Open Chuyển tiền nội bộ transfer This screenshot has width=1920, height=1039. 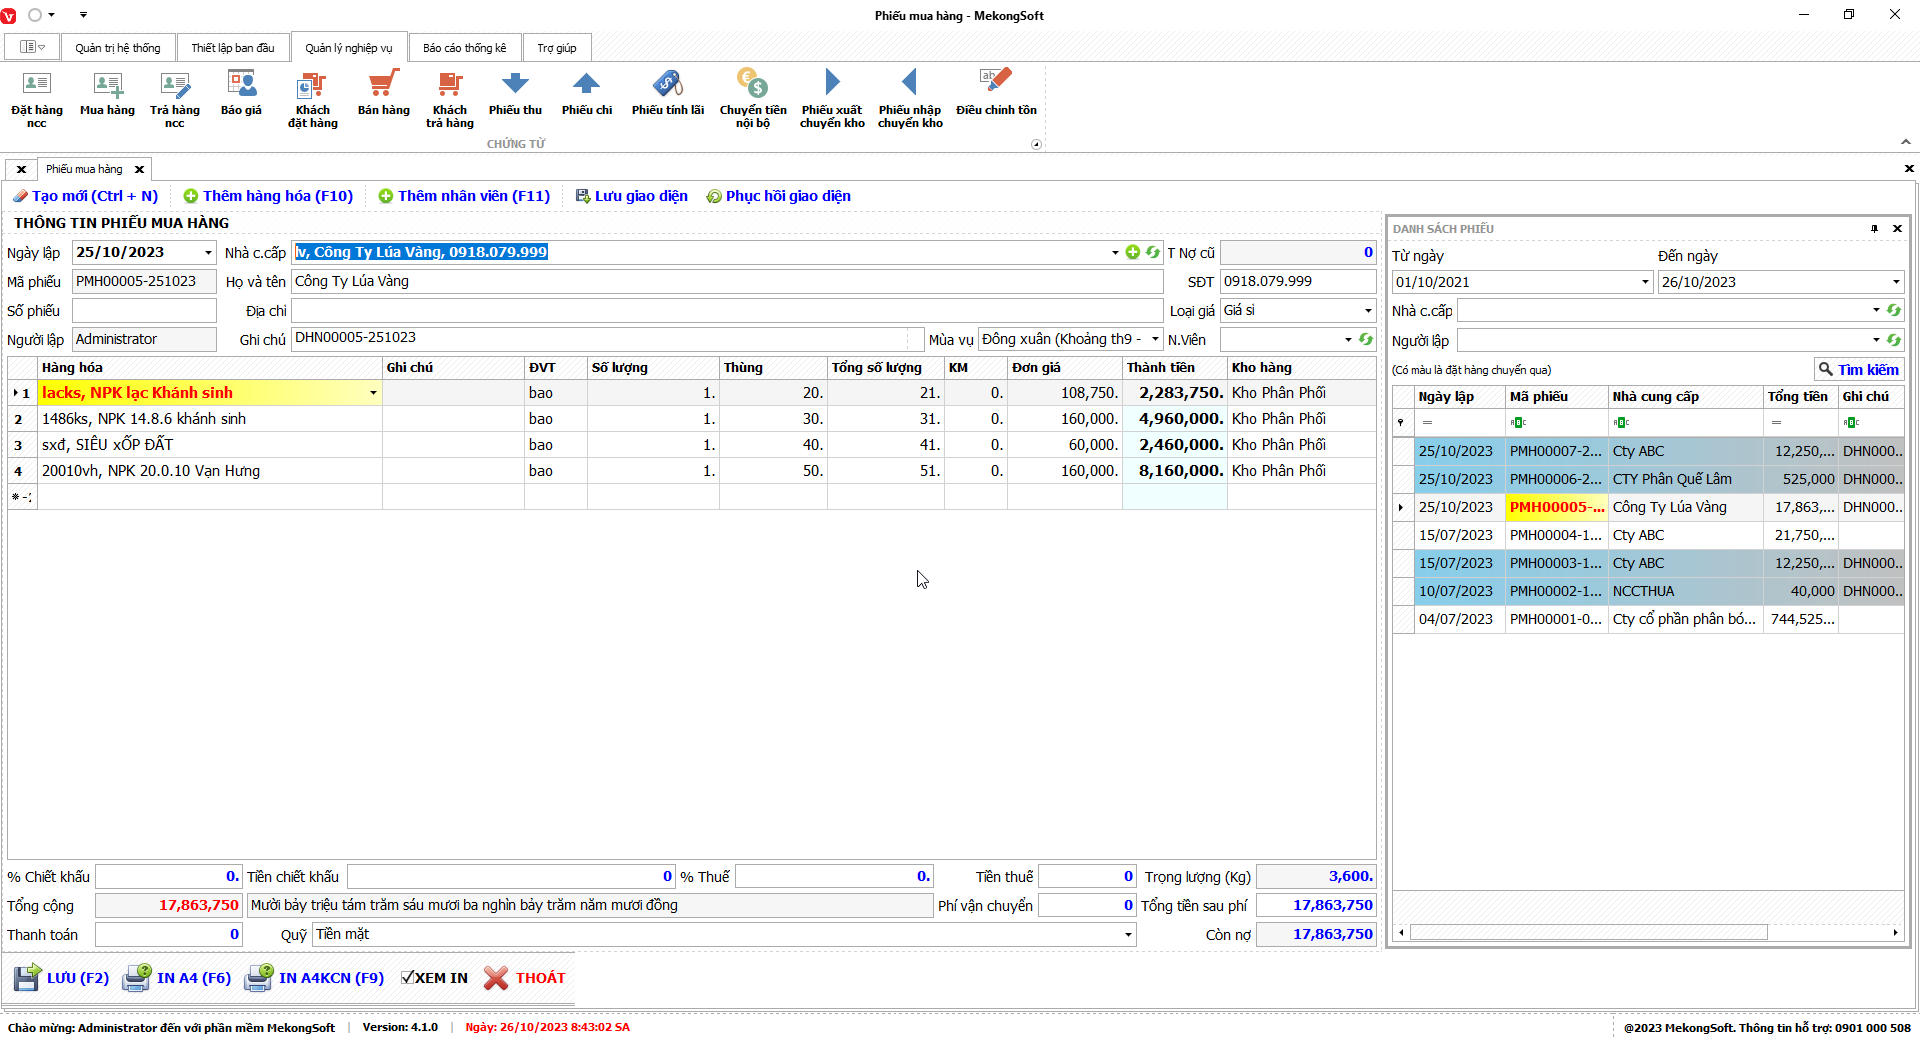click(x=752, y=98)
